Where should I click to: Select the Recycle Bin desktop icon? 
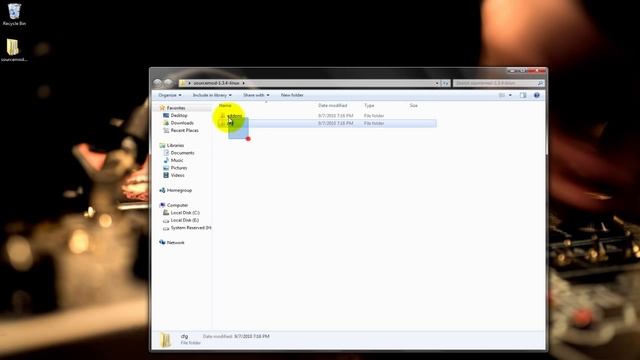(x=14, y=15)
